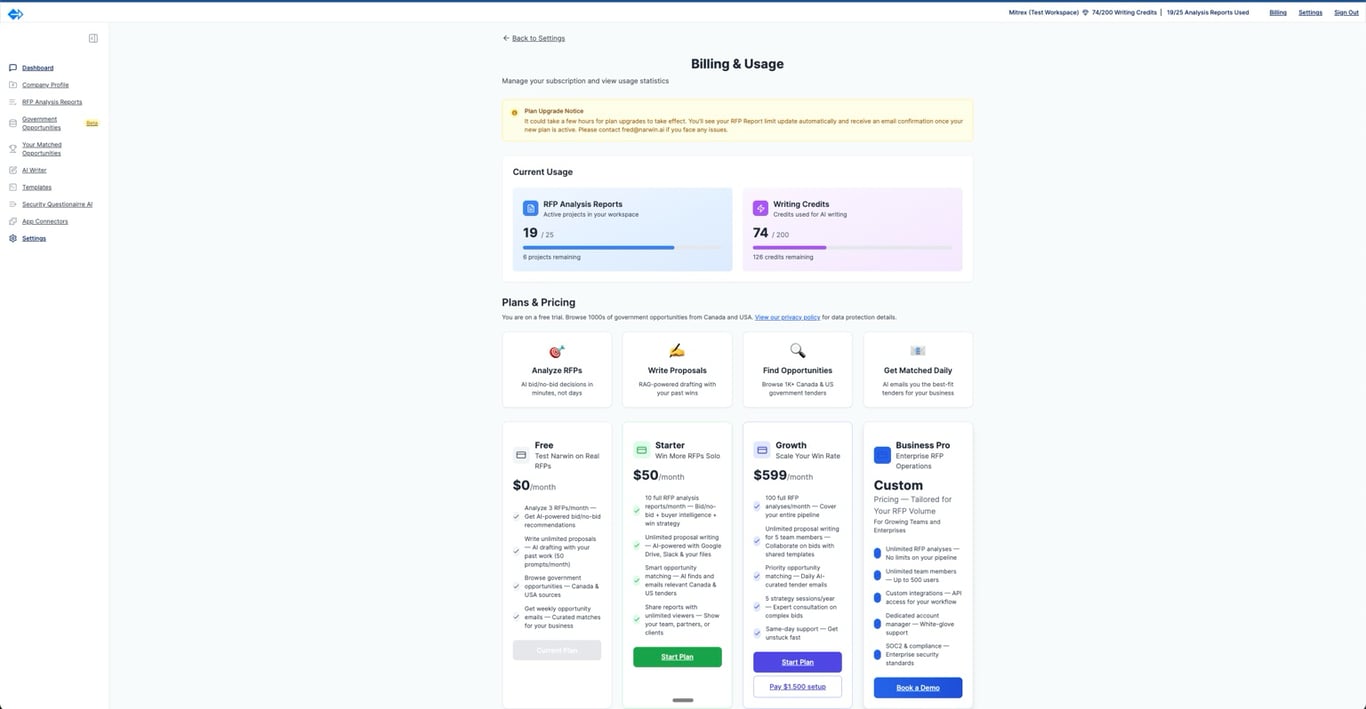This screenshot has width=1366, height=709.
Task: Open Company Profile in the sidebar
Action: [x=45, y=85]
